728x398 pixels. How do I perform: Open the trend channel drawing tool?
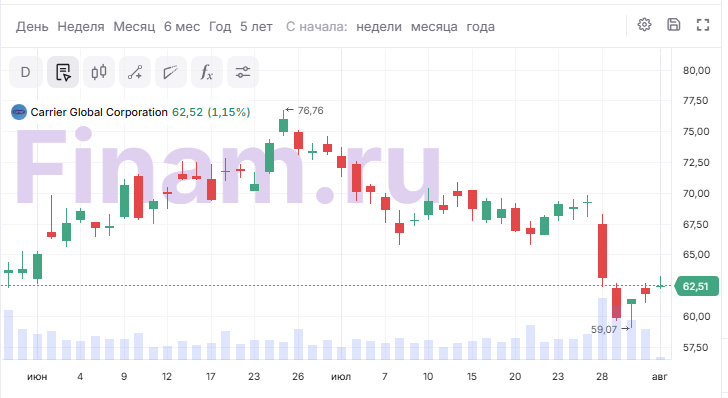point(171,72)
